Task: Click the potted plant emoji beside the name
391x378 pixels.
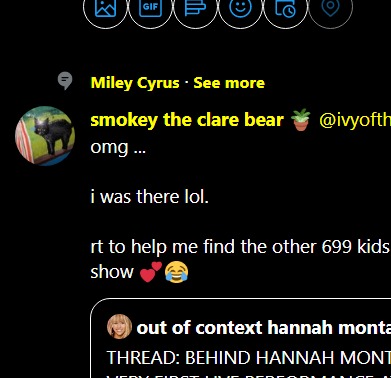Action: (x=301, y=120)
